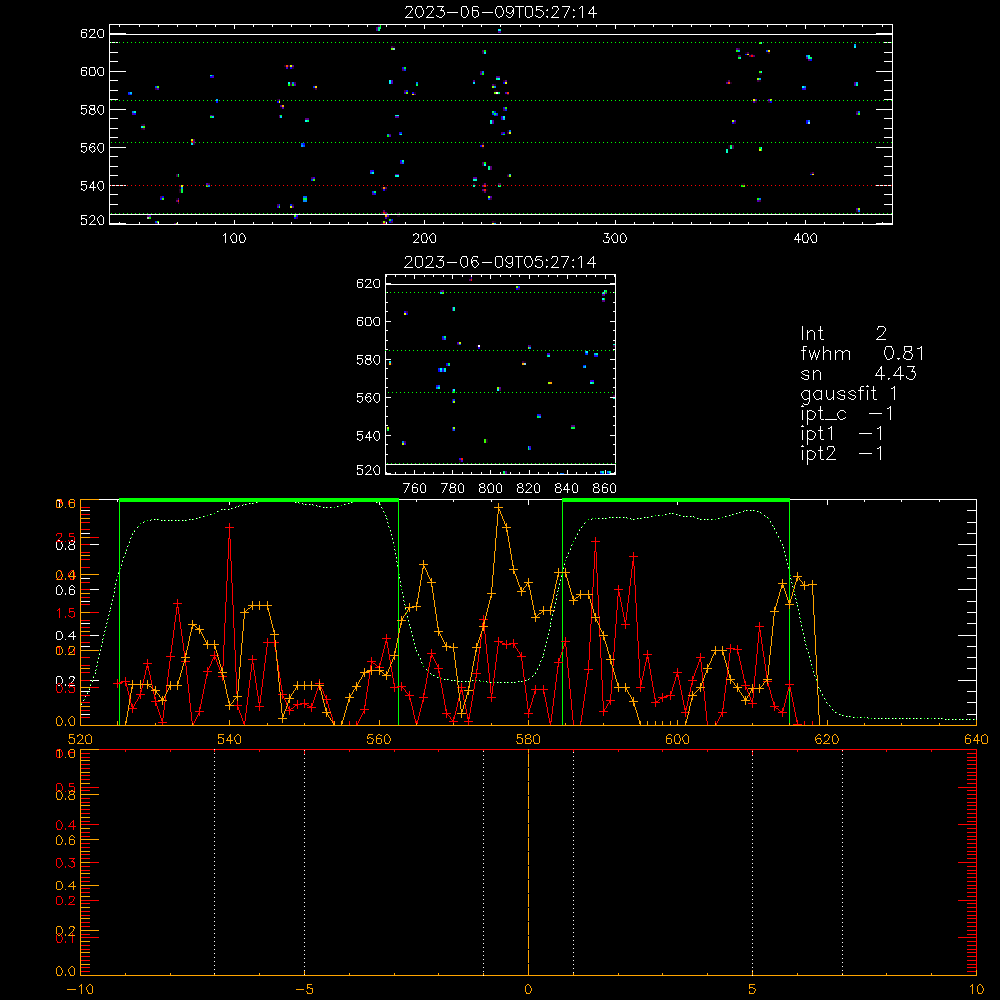Select y-axis label 560 on top plot
1000x1000 pixels.
click(92, 147)
